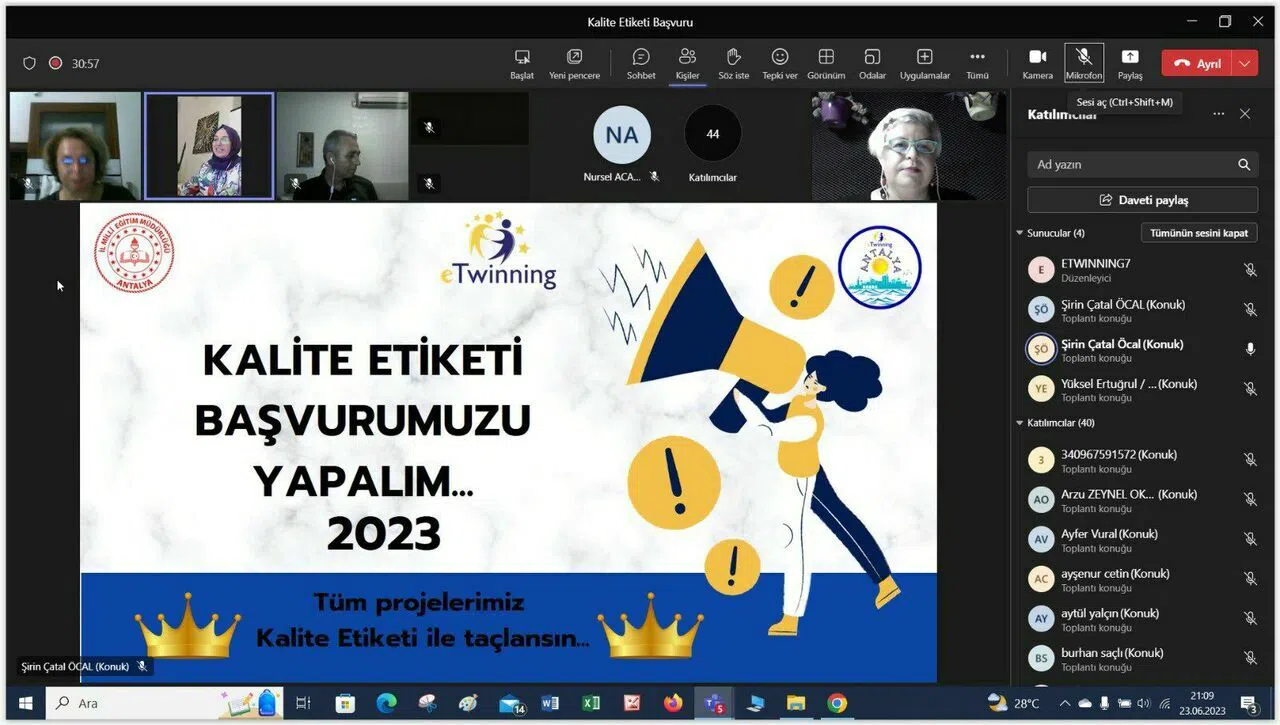Select the Kişiler tab in toolbar
1280x725 pixels.
[687, 57]
